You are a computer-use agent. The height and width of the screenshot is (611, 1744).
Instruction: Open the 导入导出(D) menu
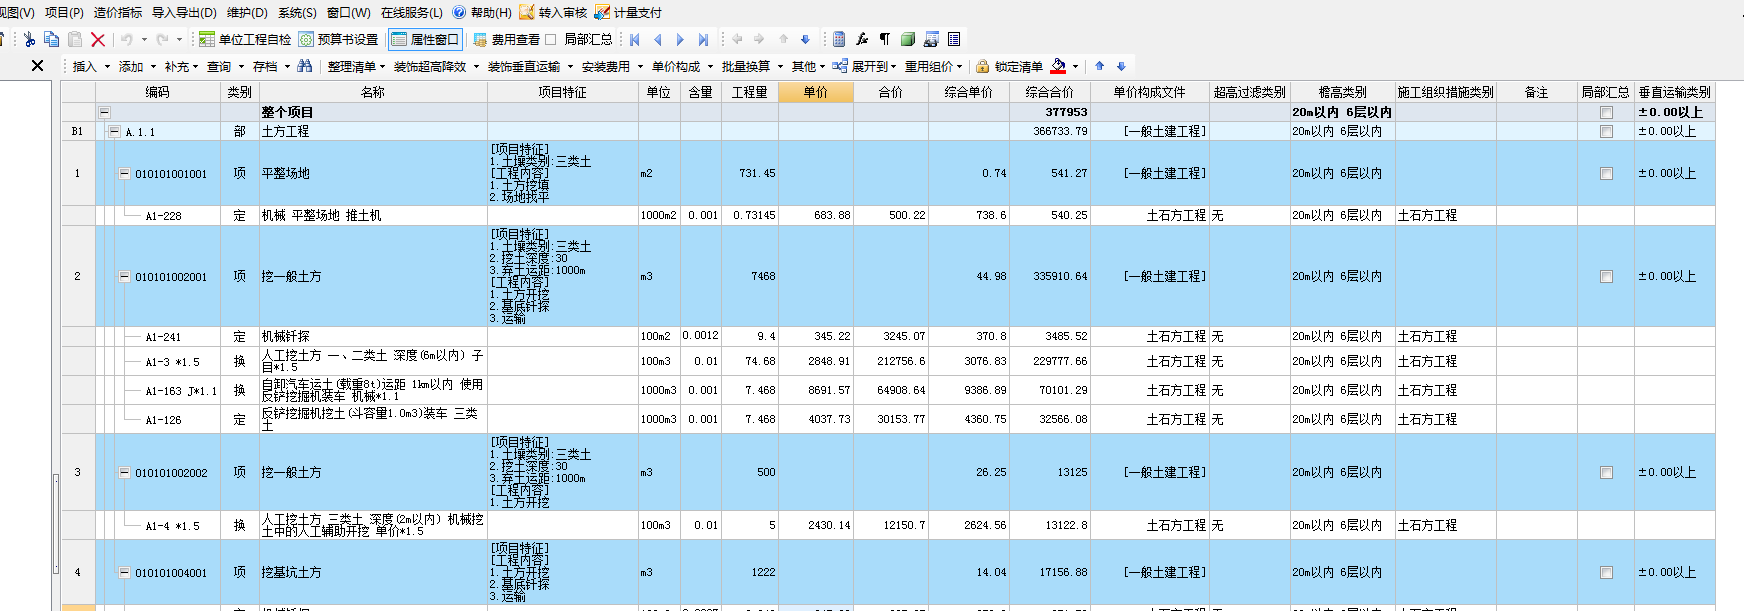184,12
